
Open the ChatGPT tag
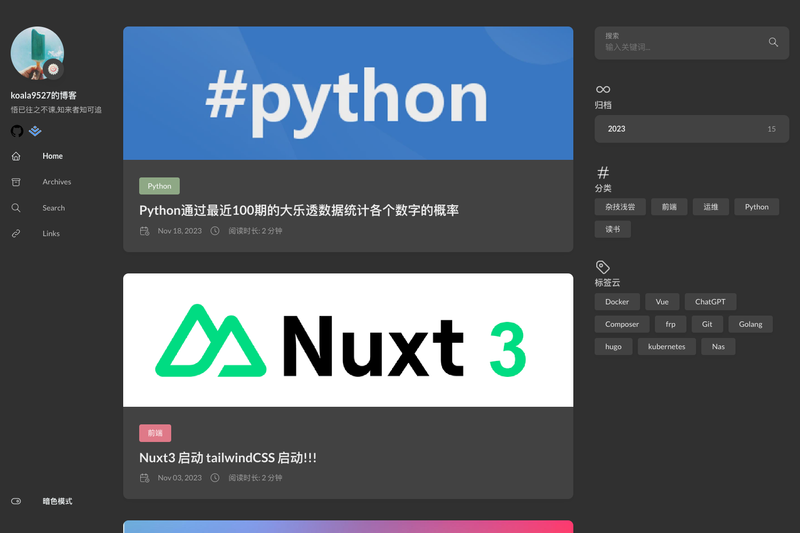tap(710, 302)
